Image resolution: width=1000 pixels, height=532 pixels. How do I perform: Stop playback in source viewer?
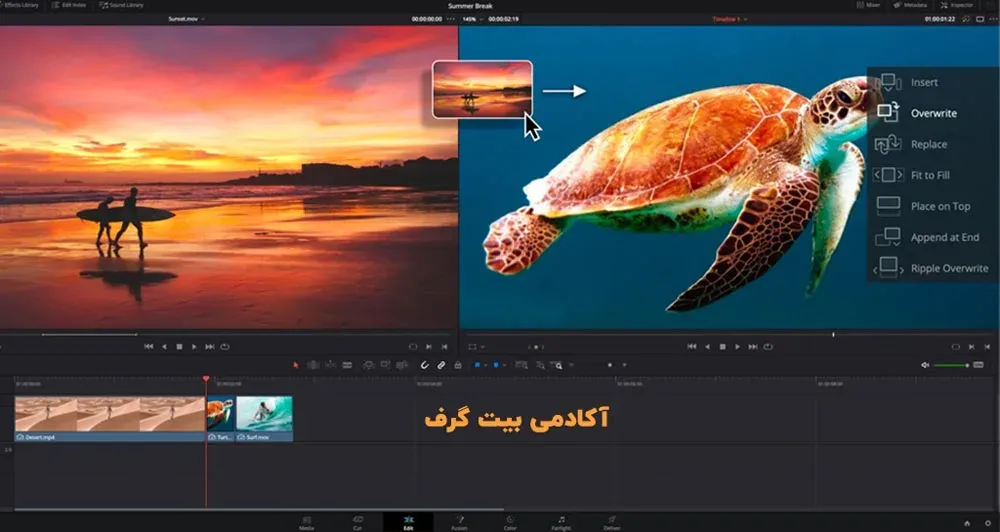coord(179,346)
